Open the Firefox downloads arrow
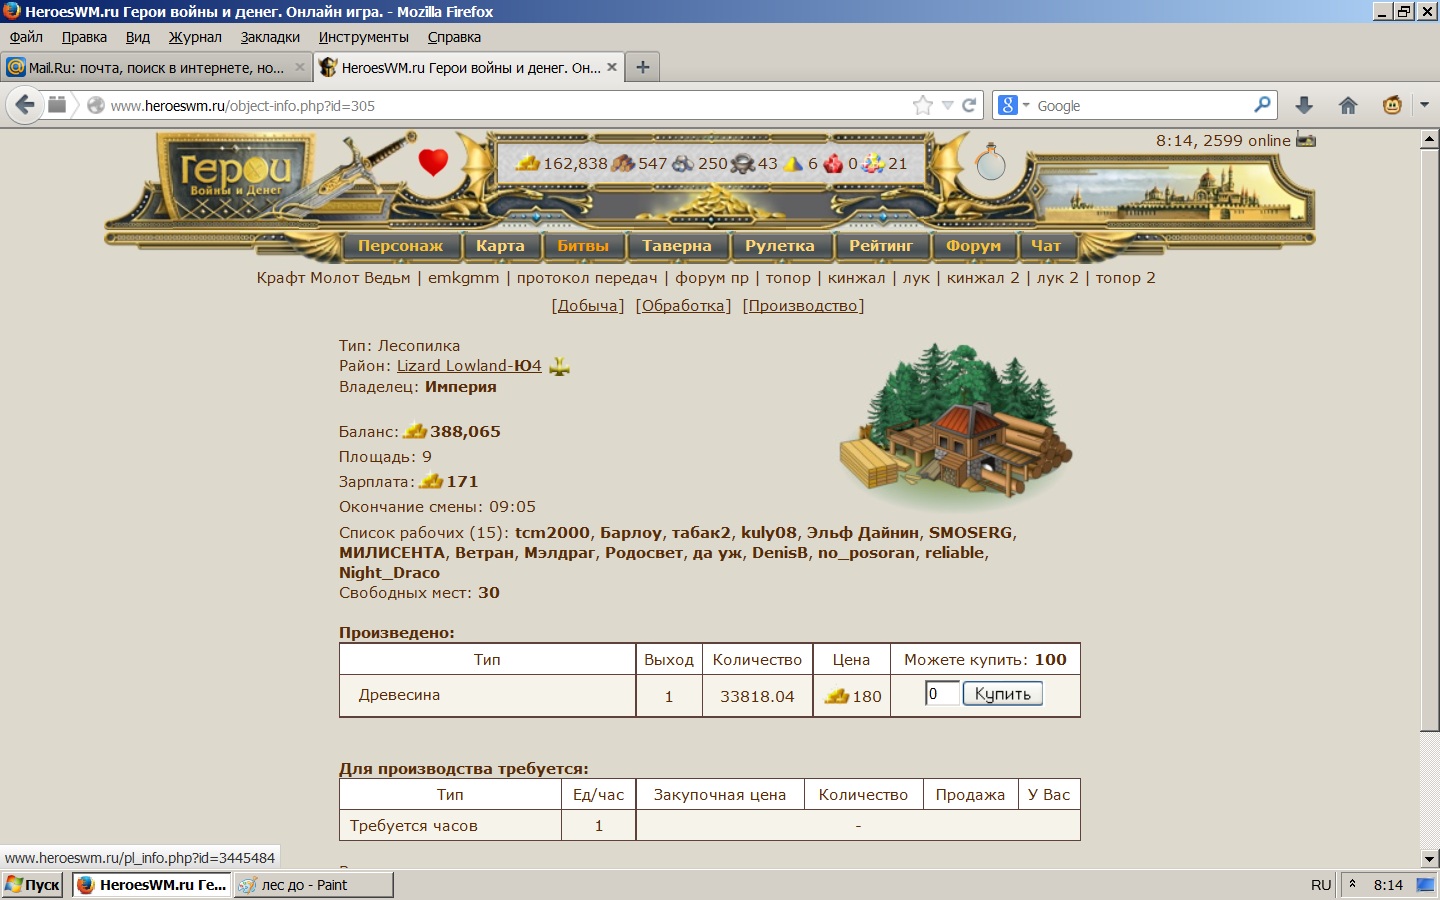 point(1304,105)
